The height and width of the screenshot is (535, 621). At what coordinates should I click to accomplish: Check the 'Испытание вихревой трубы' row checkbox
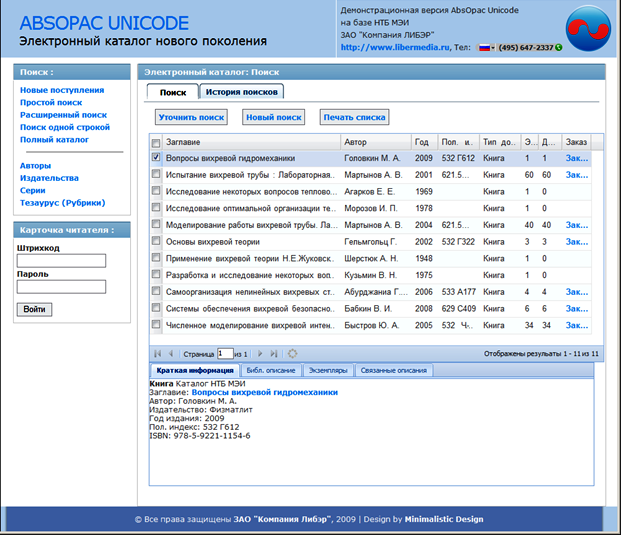(x=156, y=174)
